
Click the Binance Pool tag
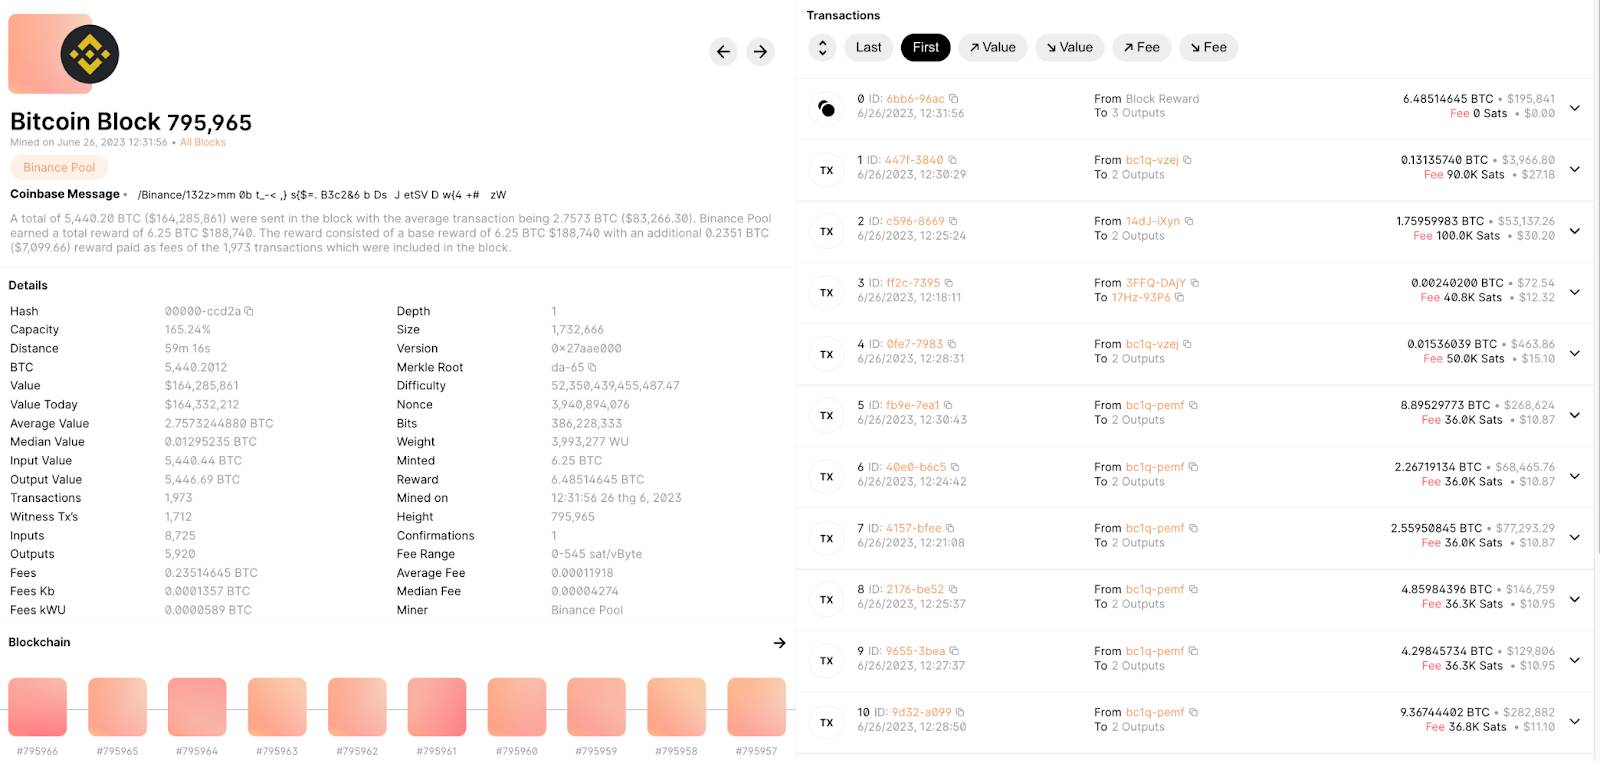coord(59,167)
